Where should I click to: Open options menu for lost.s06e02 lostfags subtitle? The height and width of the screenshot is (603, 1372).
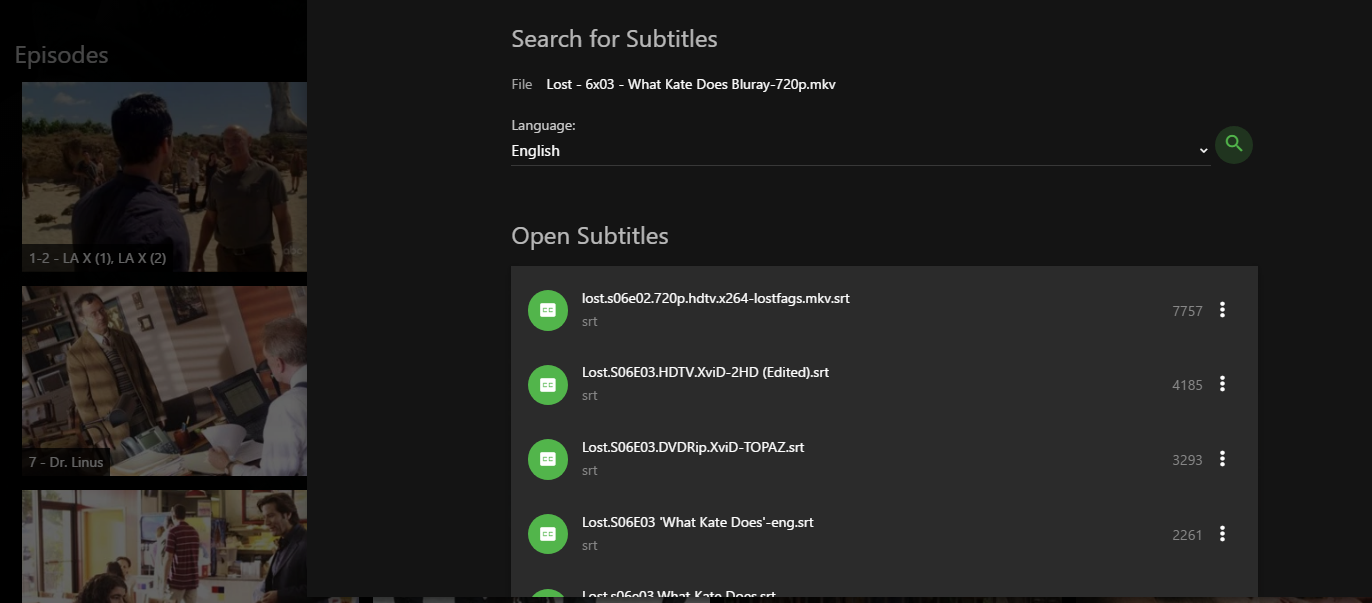1222,310
